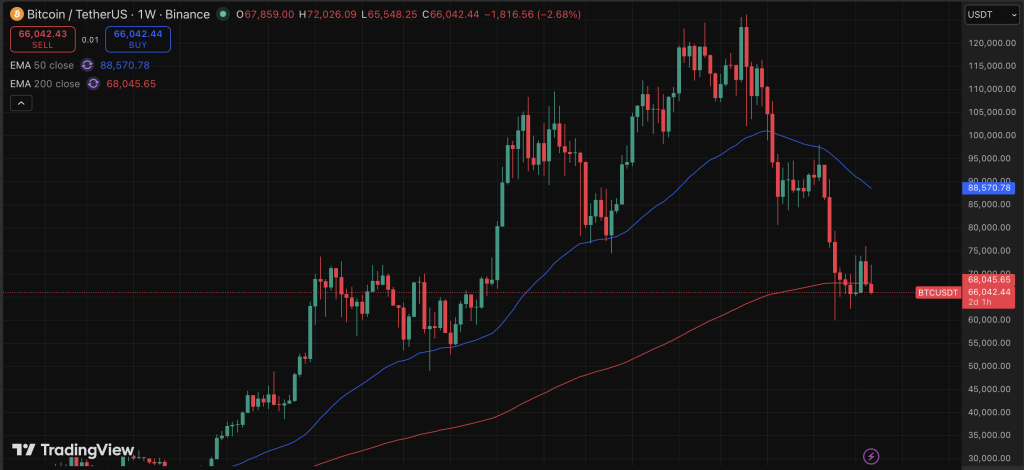Click the blue 88,570.78 EMA price label on axis
Image resolution: width=1024 pixels, height=470 pixels.
coord(990,187)
